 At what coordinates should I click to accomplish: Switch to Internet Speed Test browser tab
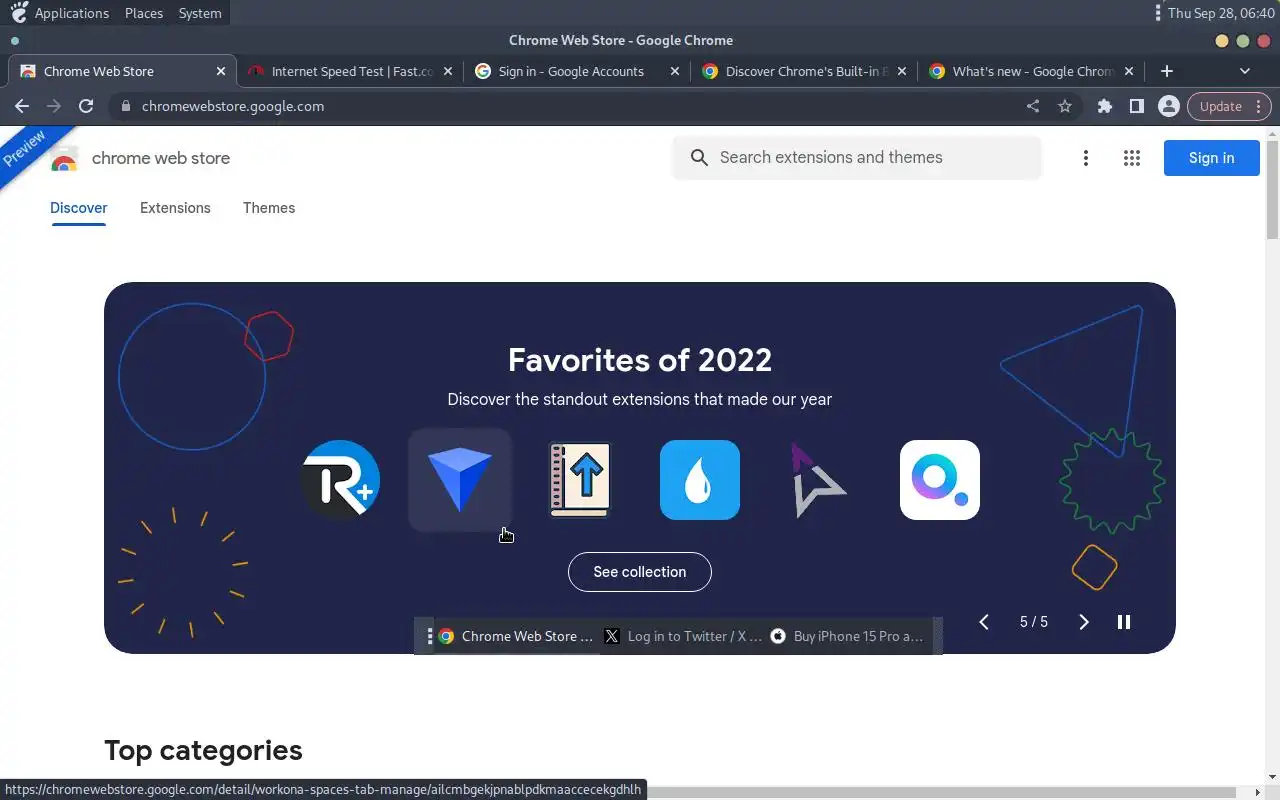coord(350,71)
